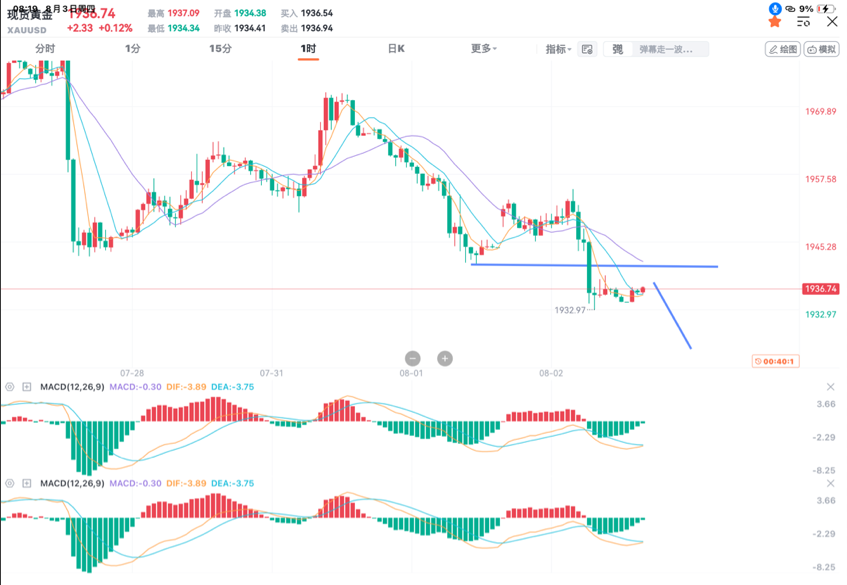This screenshot has height=585, width=847.
Task: Select the 日K chart tab
Action: pos(396,48)
